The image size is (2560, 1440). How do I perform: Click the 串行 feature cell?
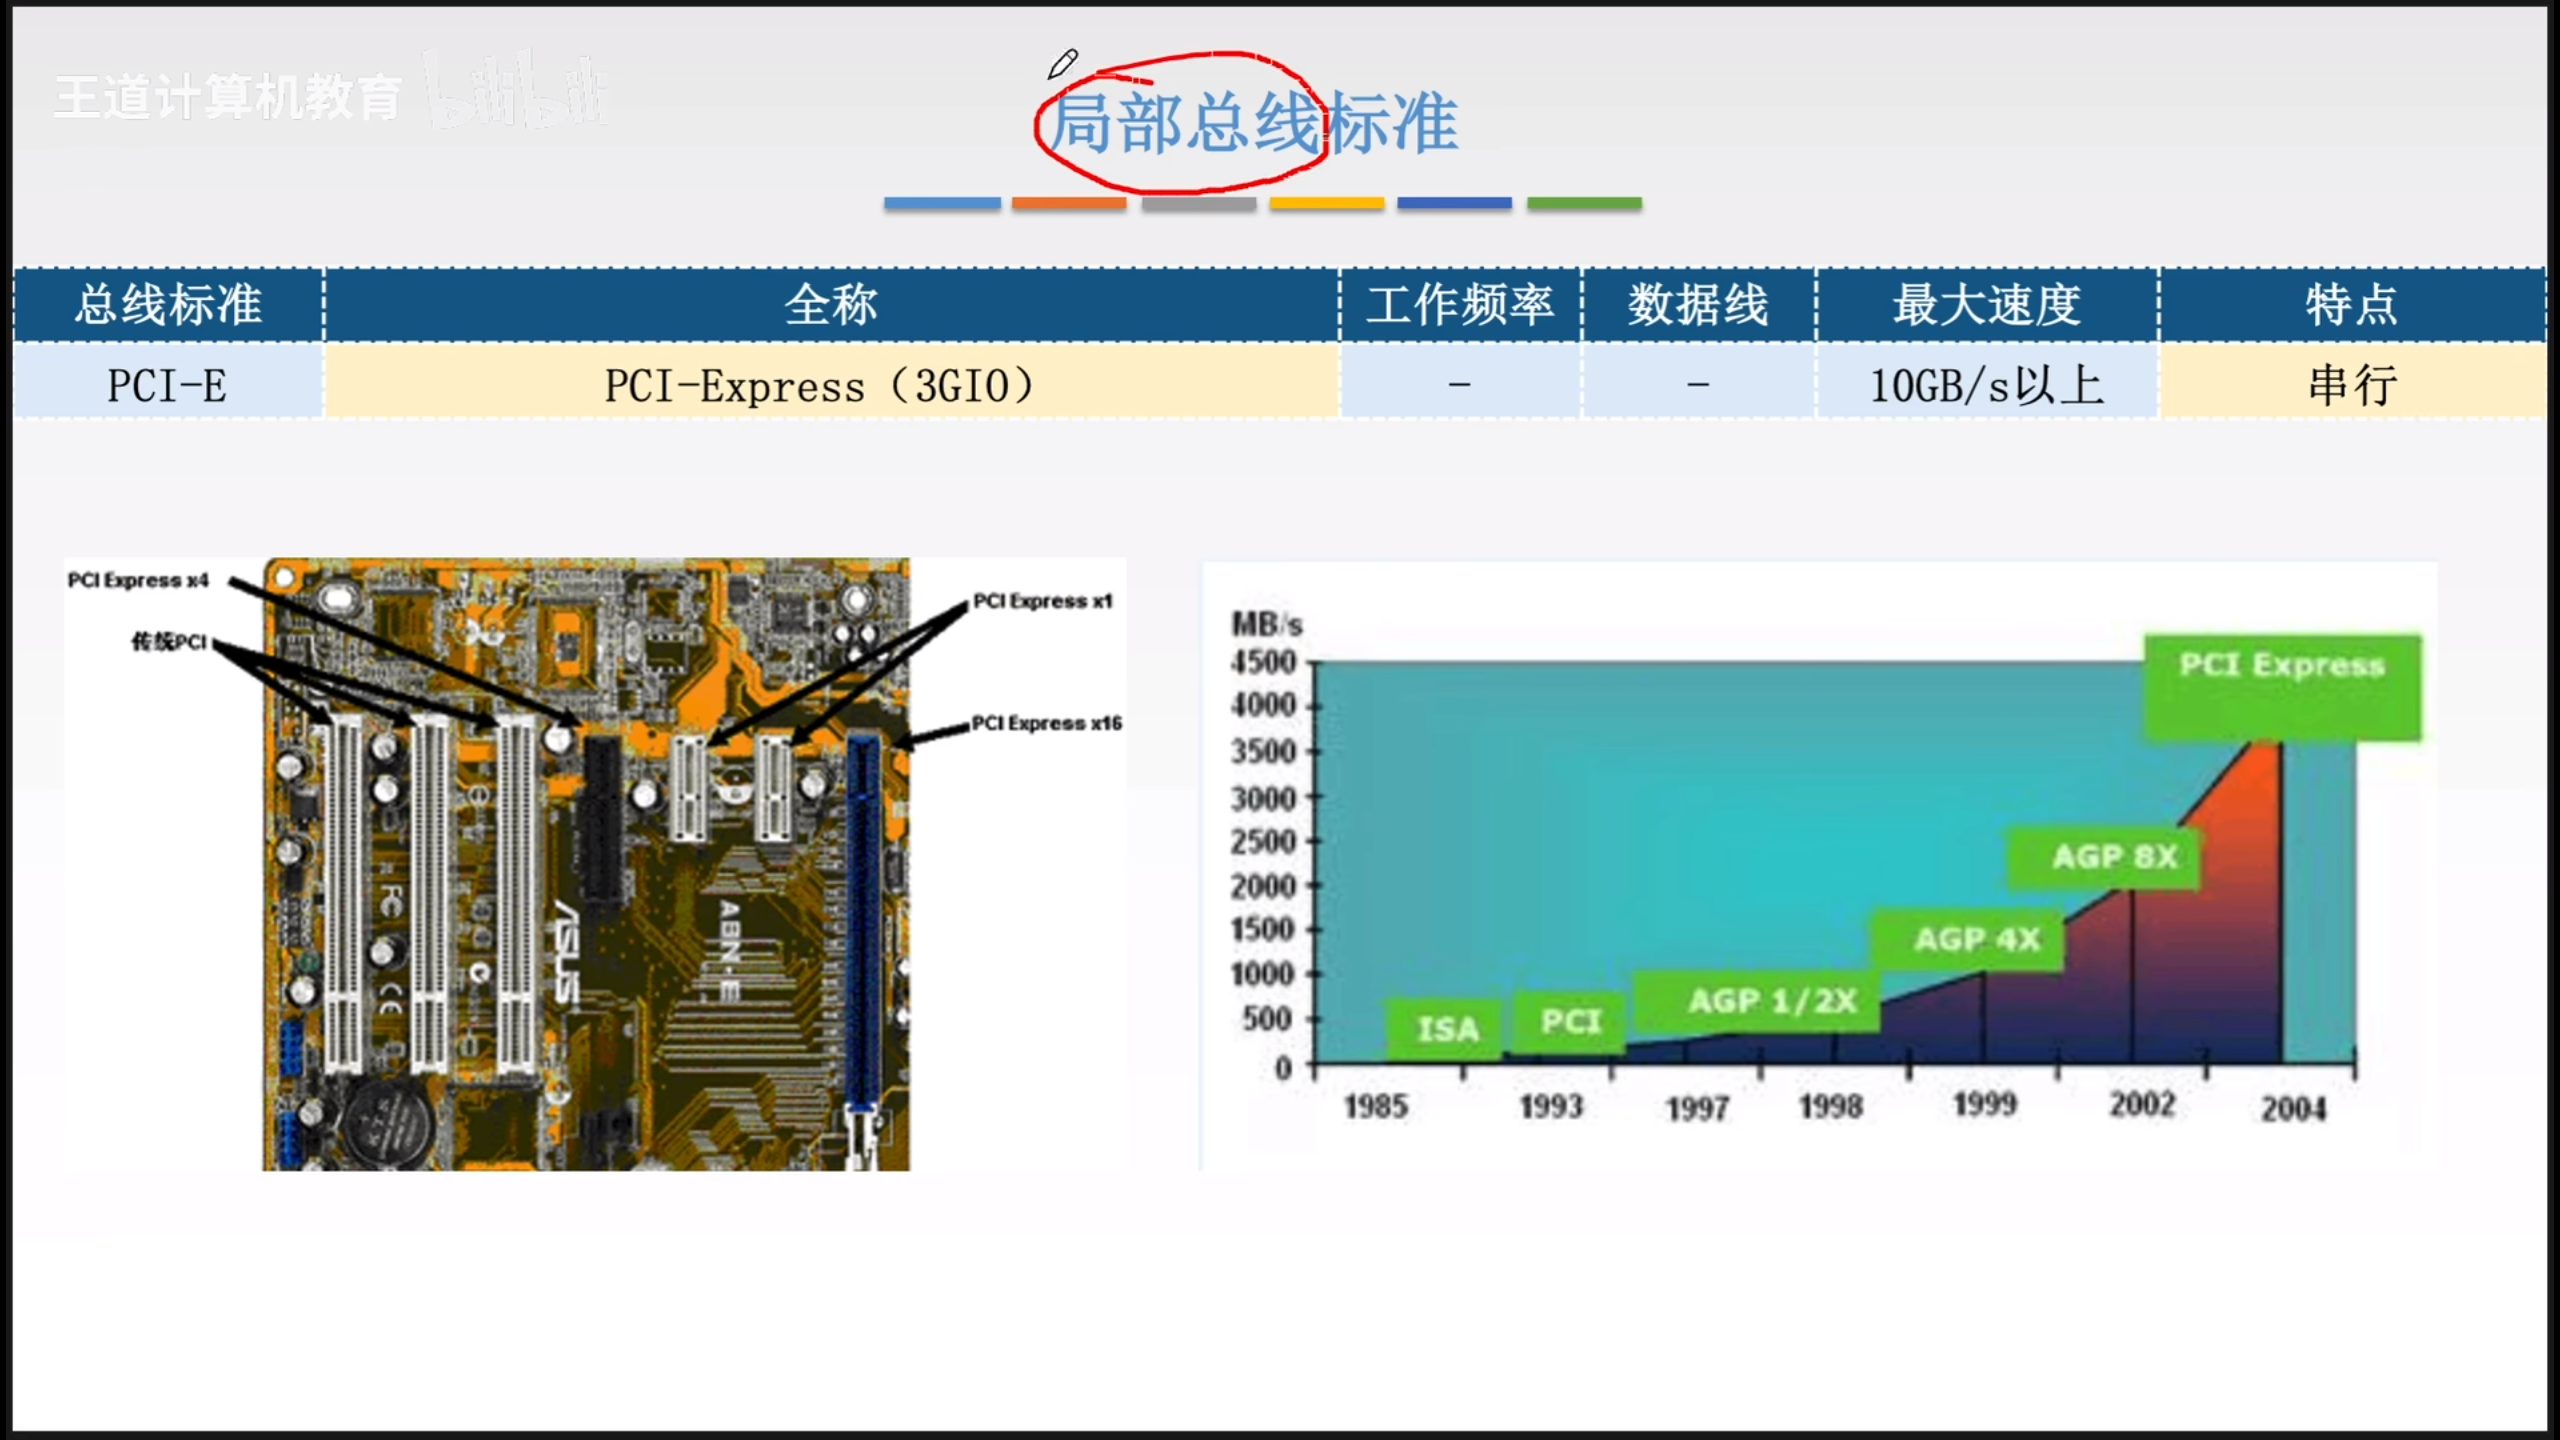[2351, 385]
